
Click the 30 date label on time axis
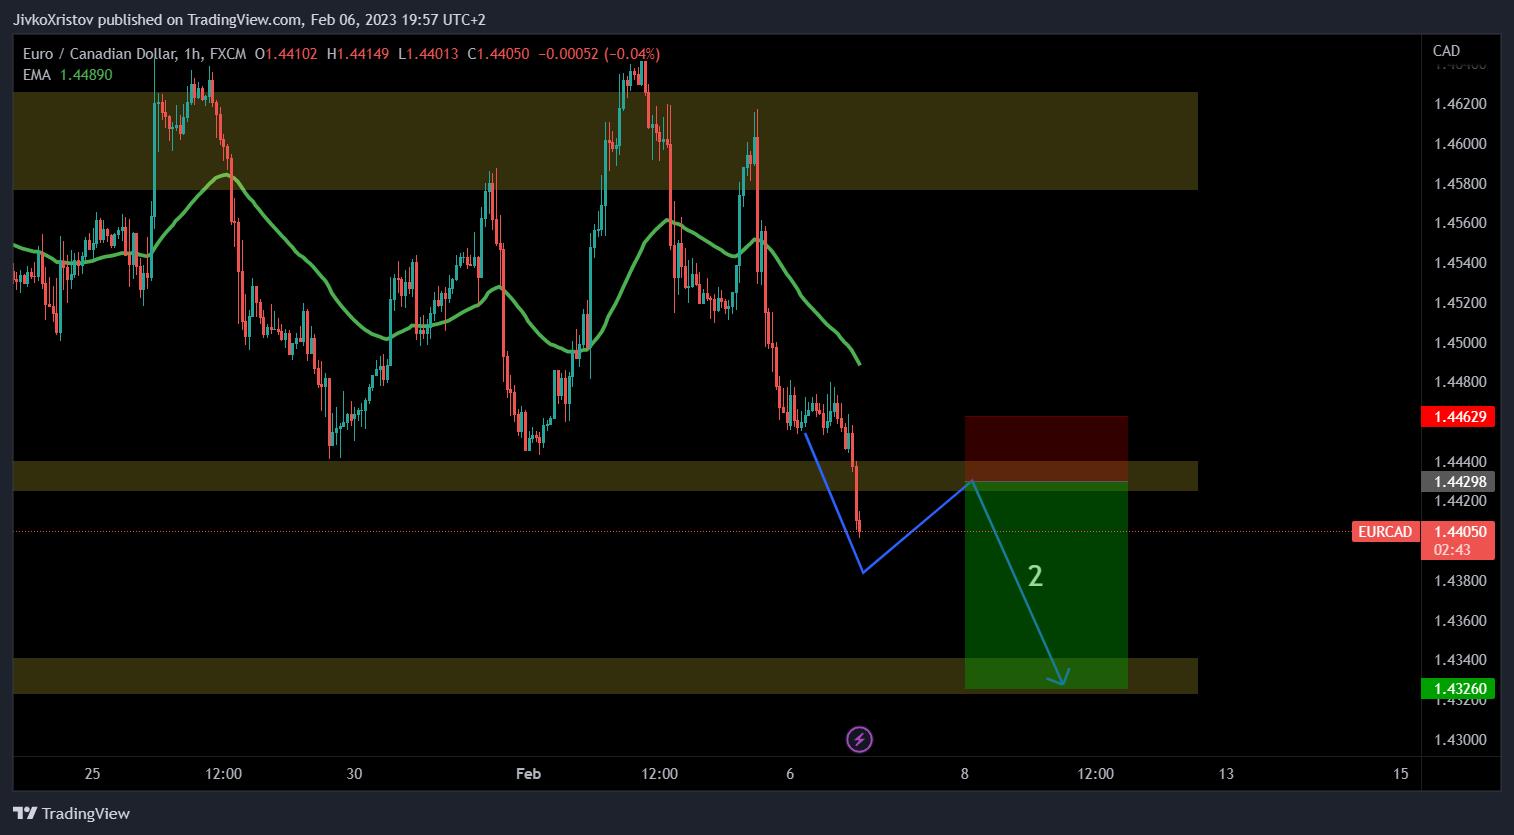(x=354, y=774)
